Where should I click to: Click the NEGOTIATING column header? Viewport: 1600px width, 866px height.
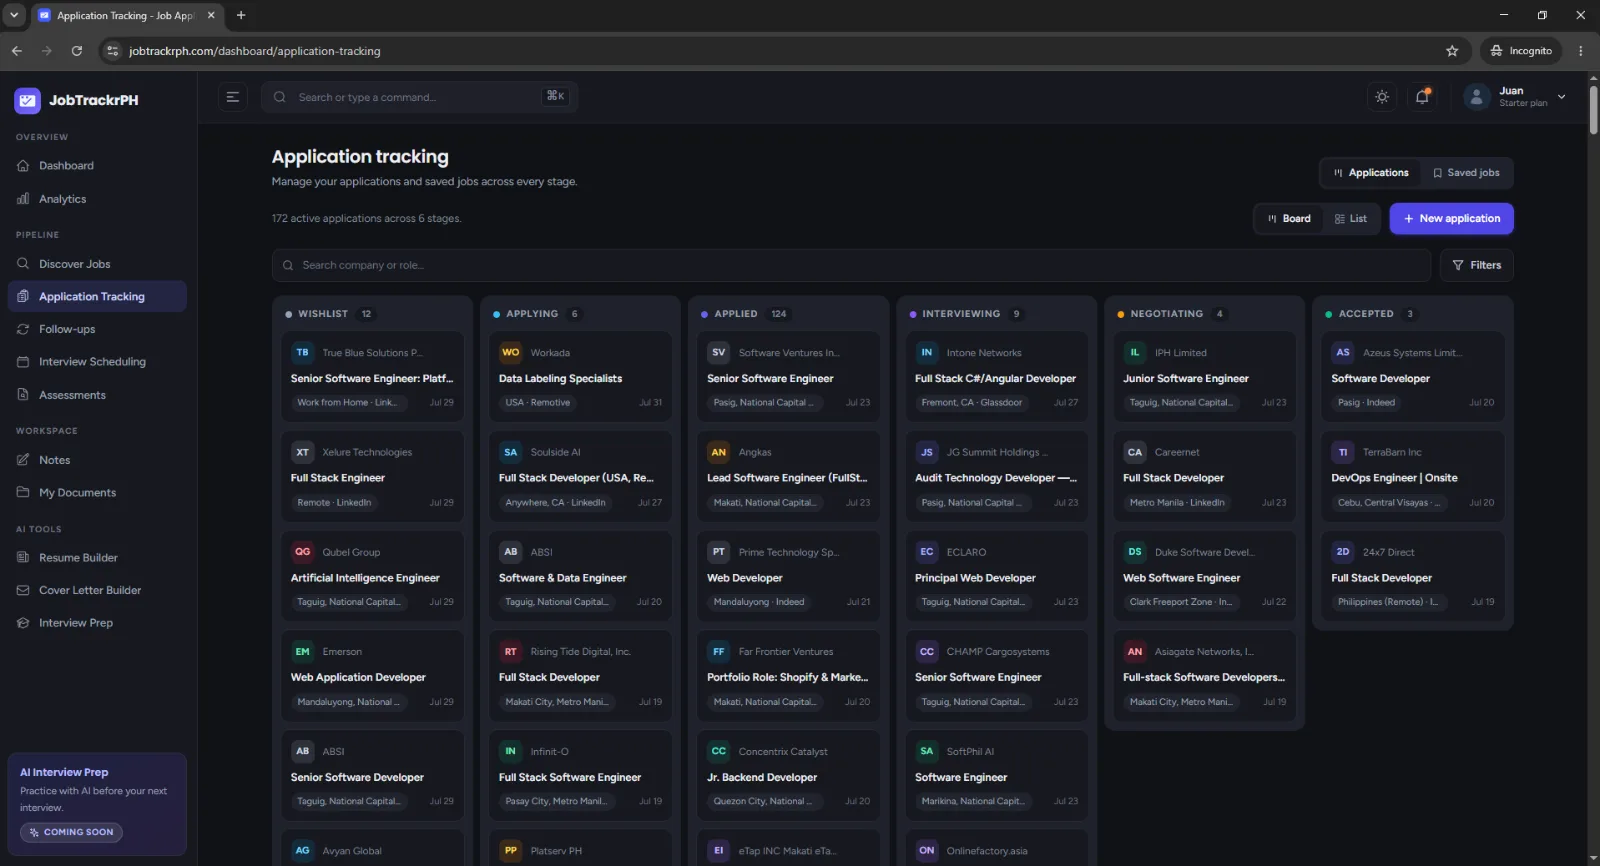coord(1167,314)
